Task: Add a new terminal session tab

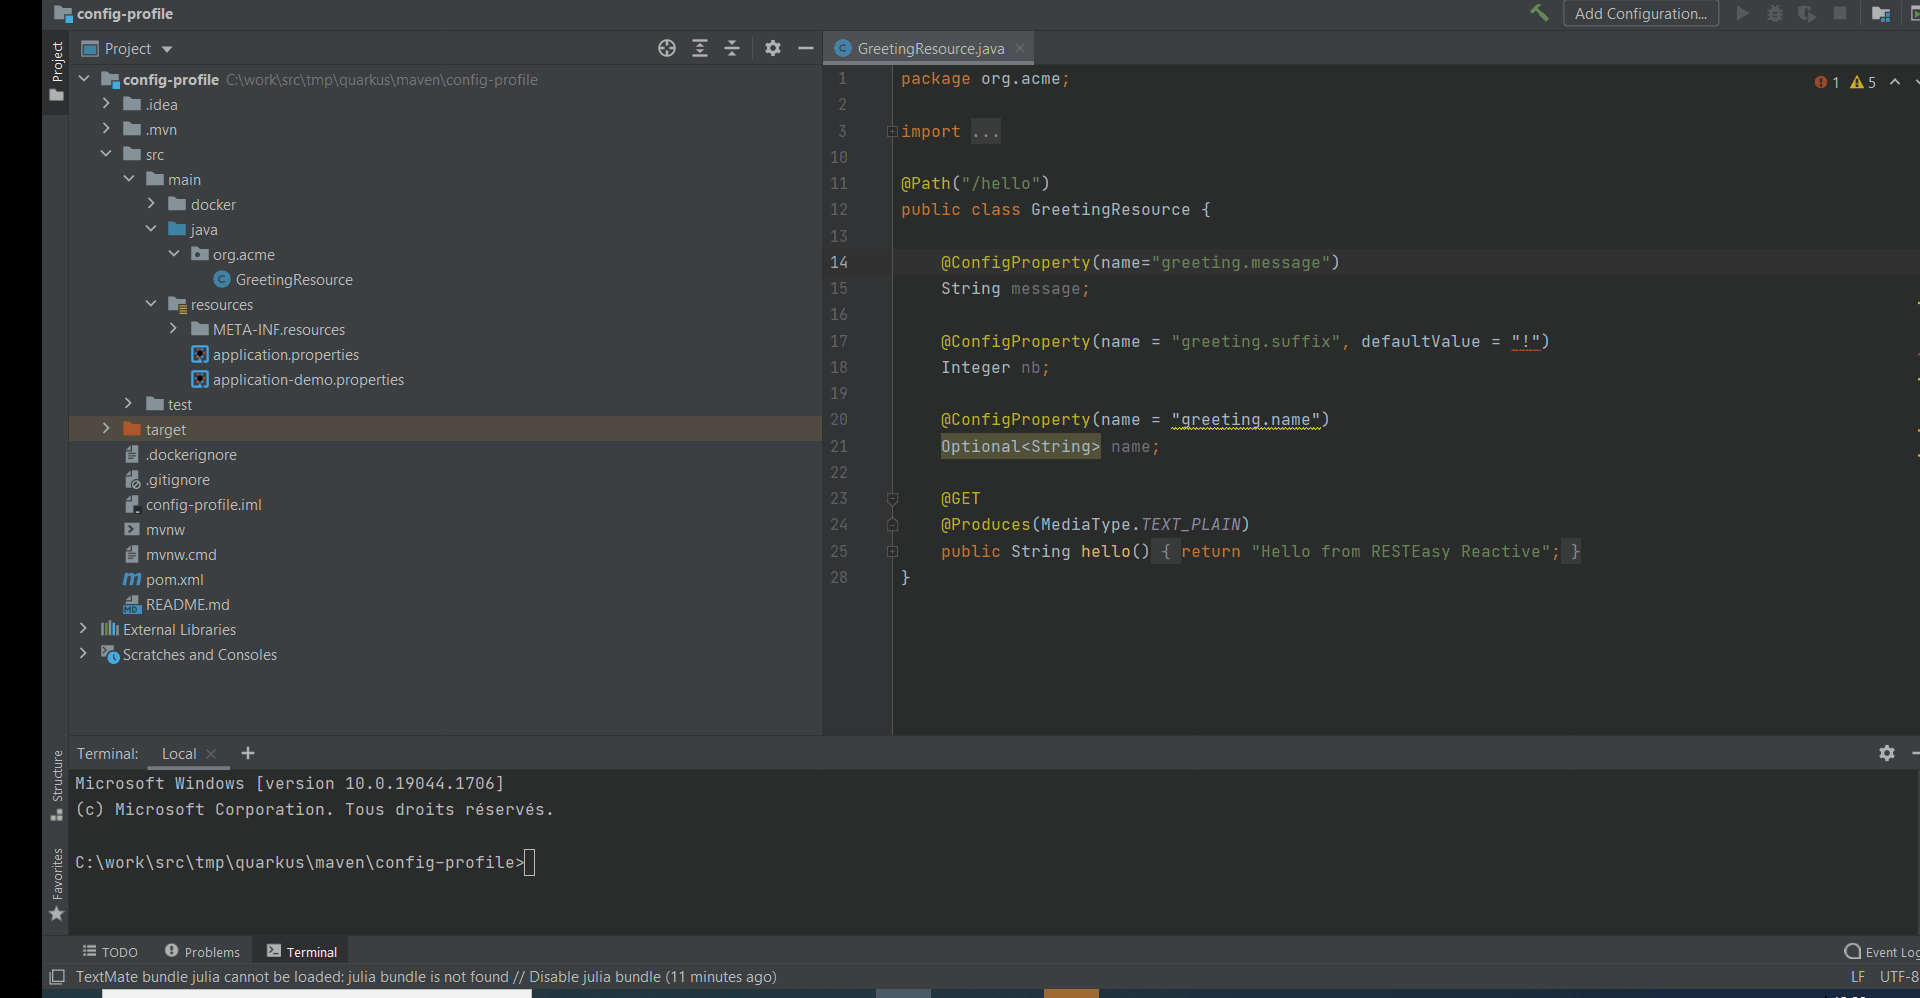Action: click(248, 753)
